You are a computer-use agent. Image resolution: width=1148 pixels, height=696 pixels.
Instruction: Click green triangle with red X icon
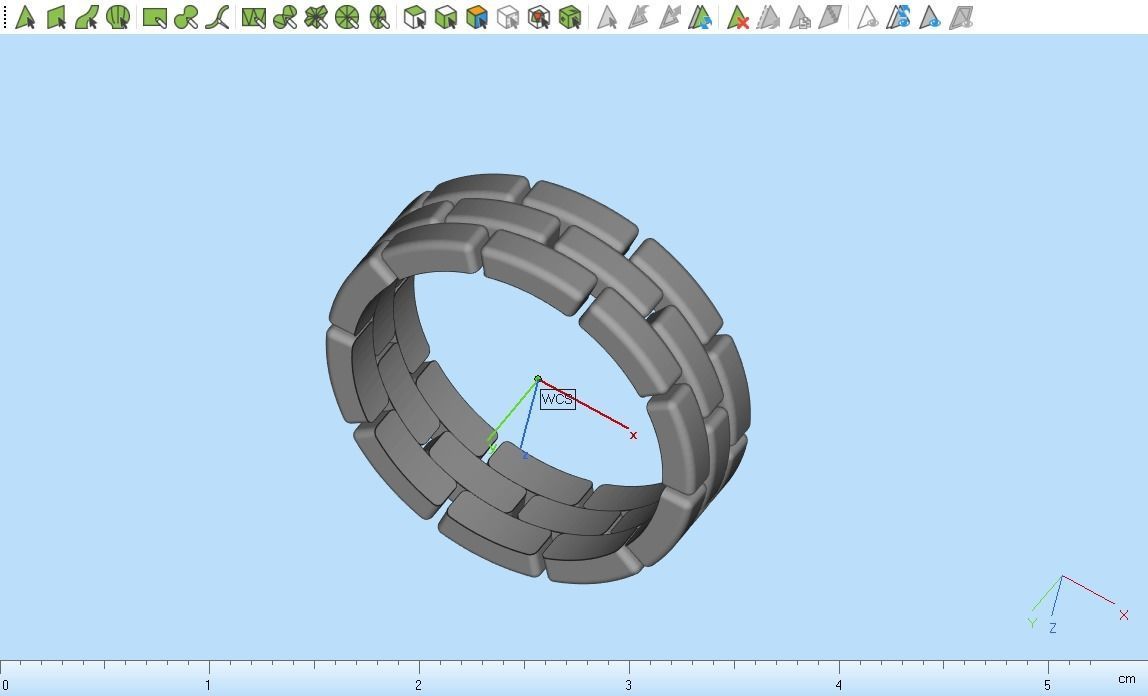(737, 17)
